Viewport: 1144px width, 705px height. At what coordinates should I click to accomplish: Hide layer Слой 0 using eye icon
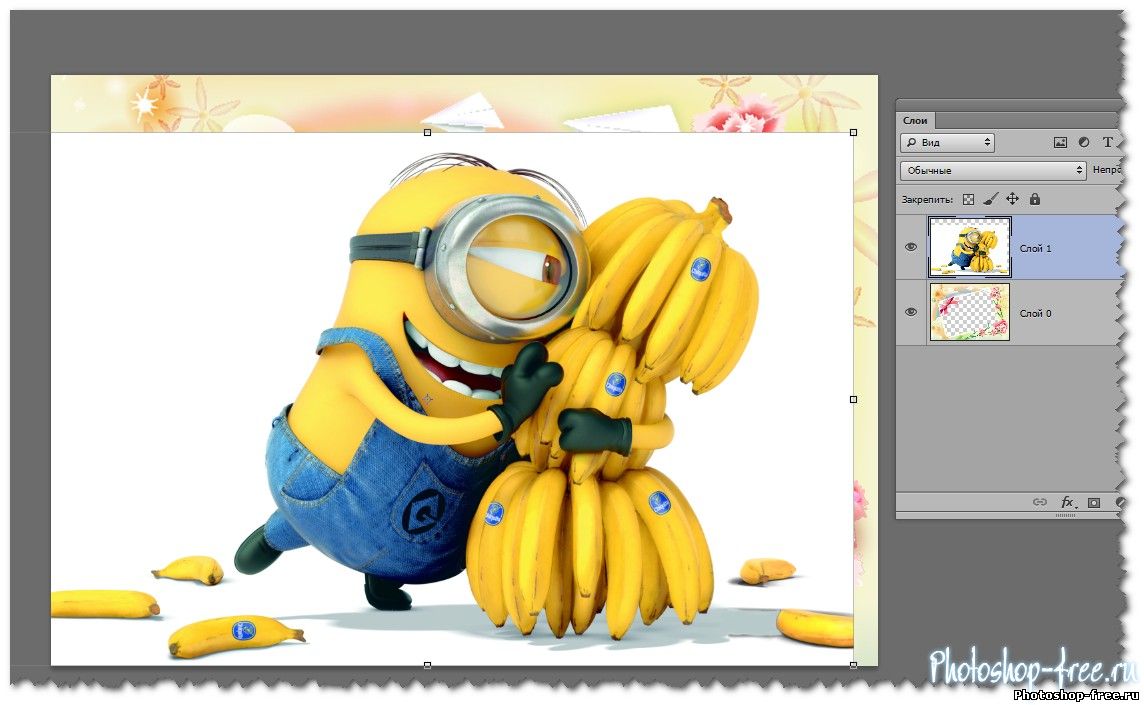click(x=911, y=312)
